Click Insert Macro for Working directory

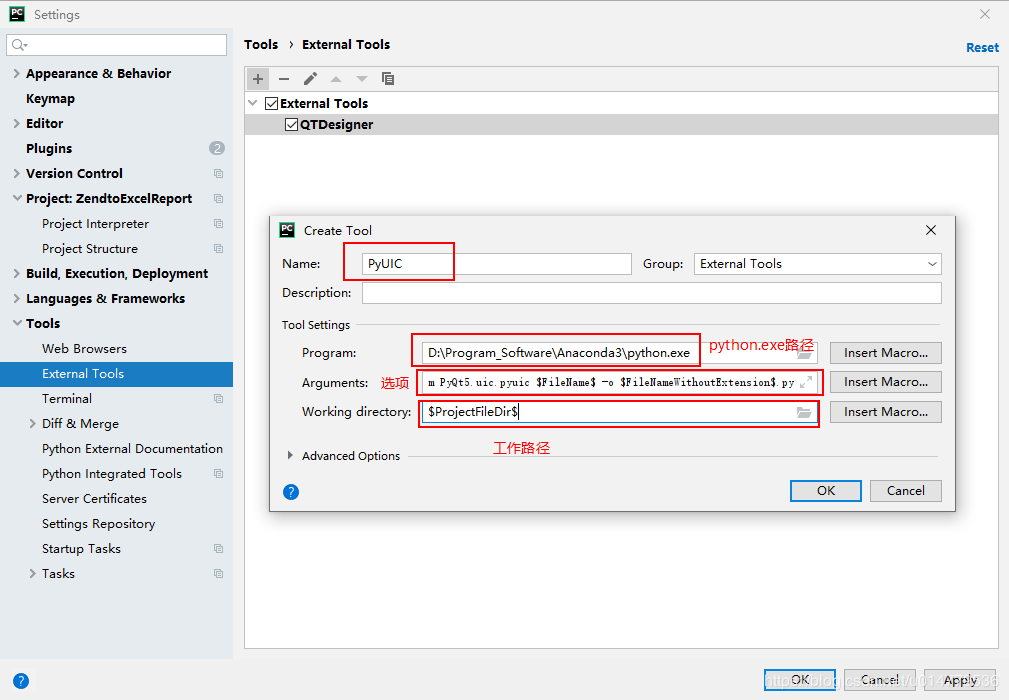coord(885,412)
